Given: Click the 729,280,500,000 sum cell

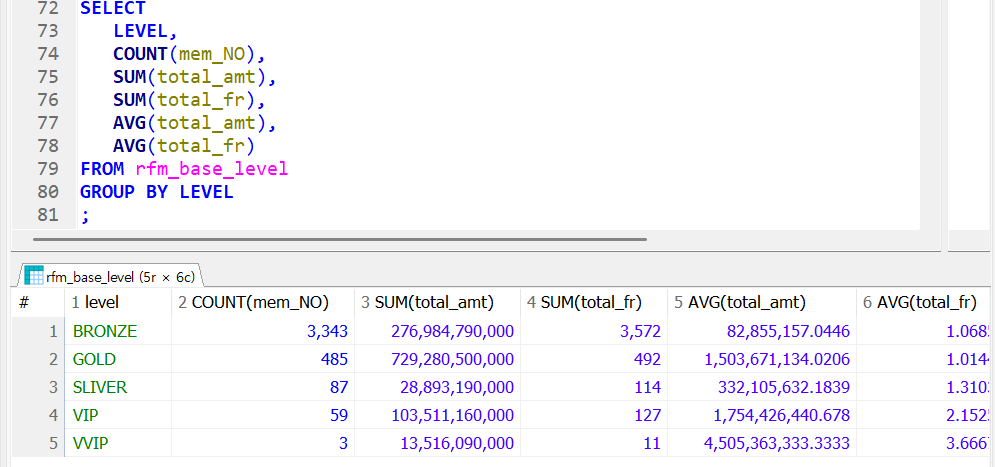Looking at the screenshot, I should pyautogui.click(x=437, y=359).
